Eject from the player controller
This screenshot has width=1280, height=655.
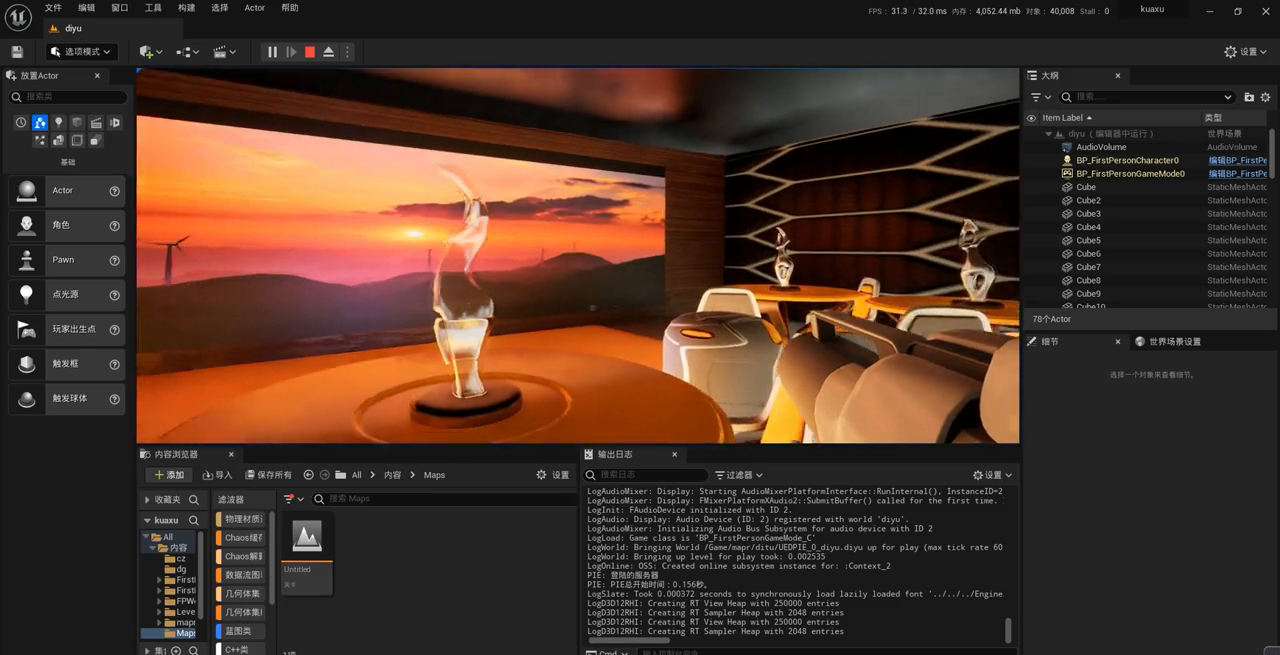329,52
